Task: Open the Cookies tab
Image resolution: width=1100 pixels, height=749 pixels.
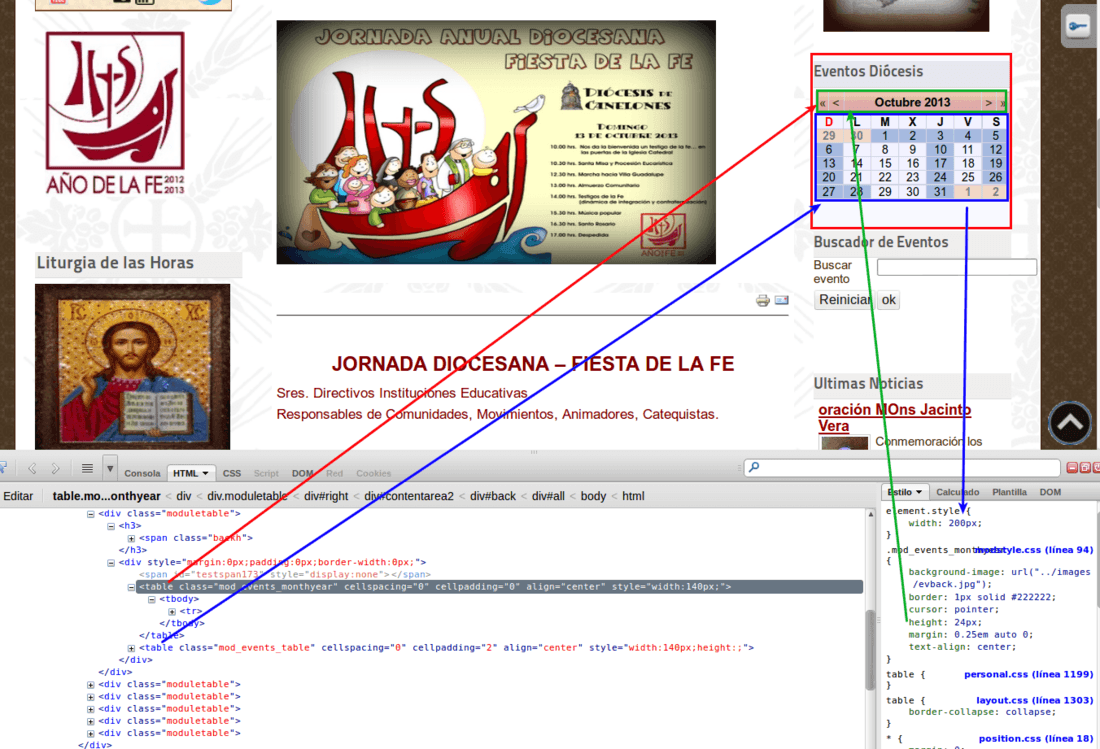Action: coord(373,473)
